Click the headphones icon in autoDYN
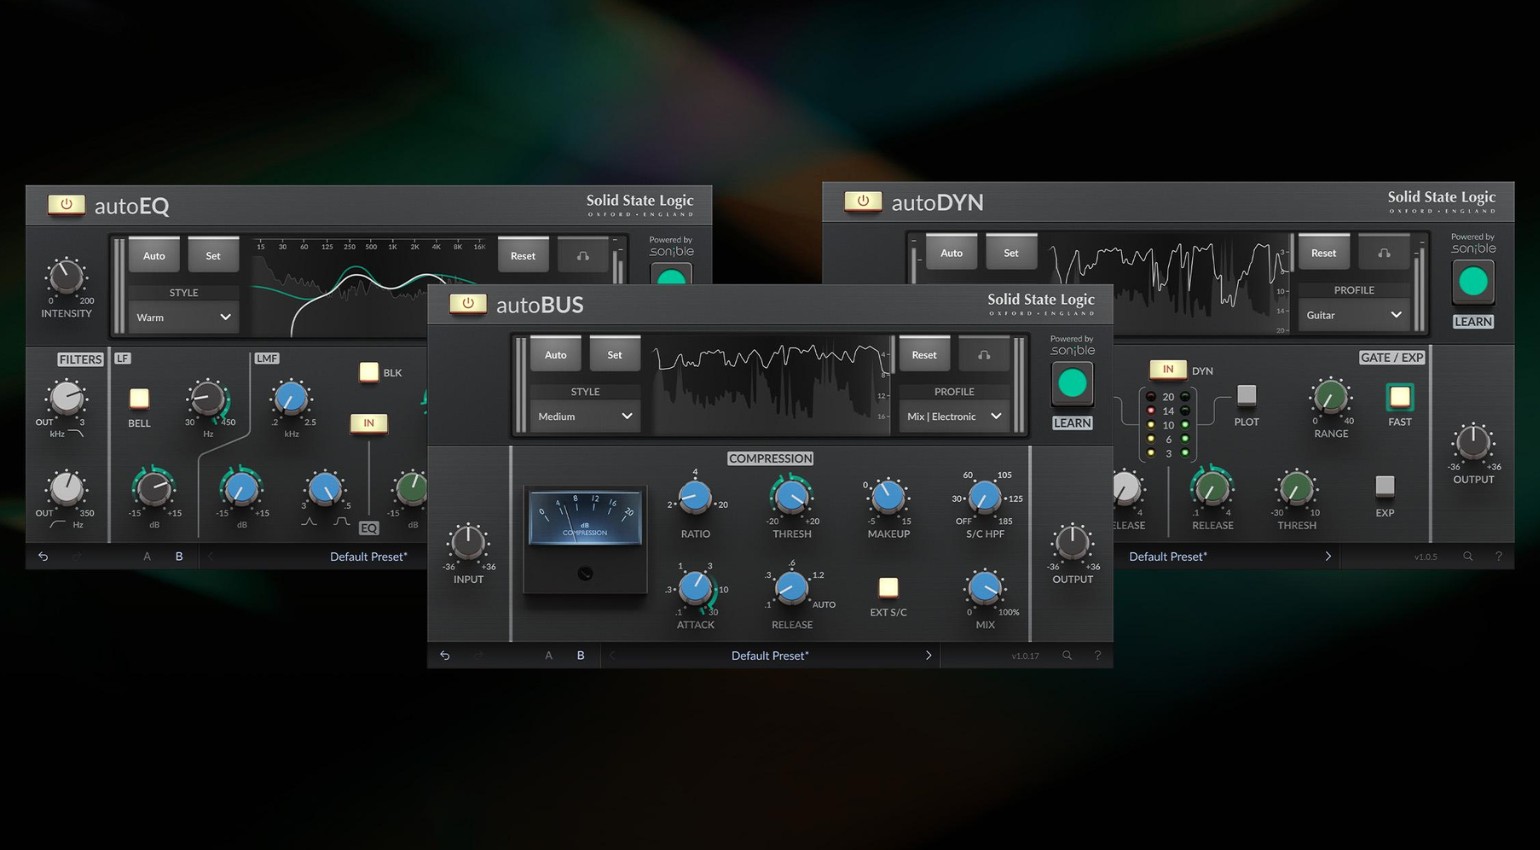The height and width of the screenshot is (850, 1540). [1384, 252]
